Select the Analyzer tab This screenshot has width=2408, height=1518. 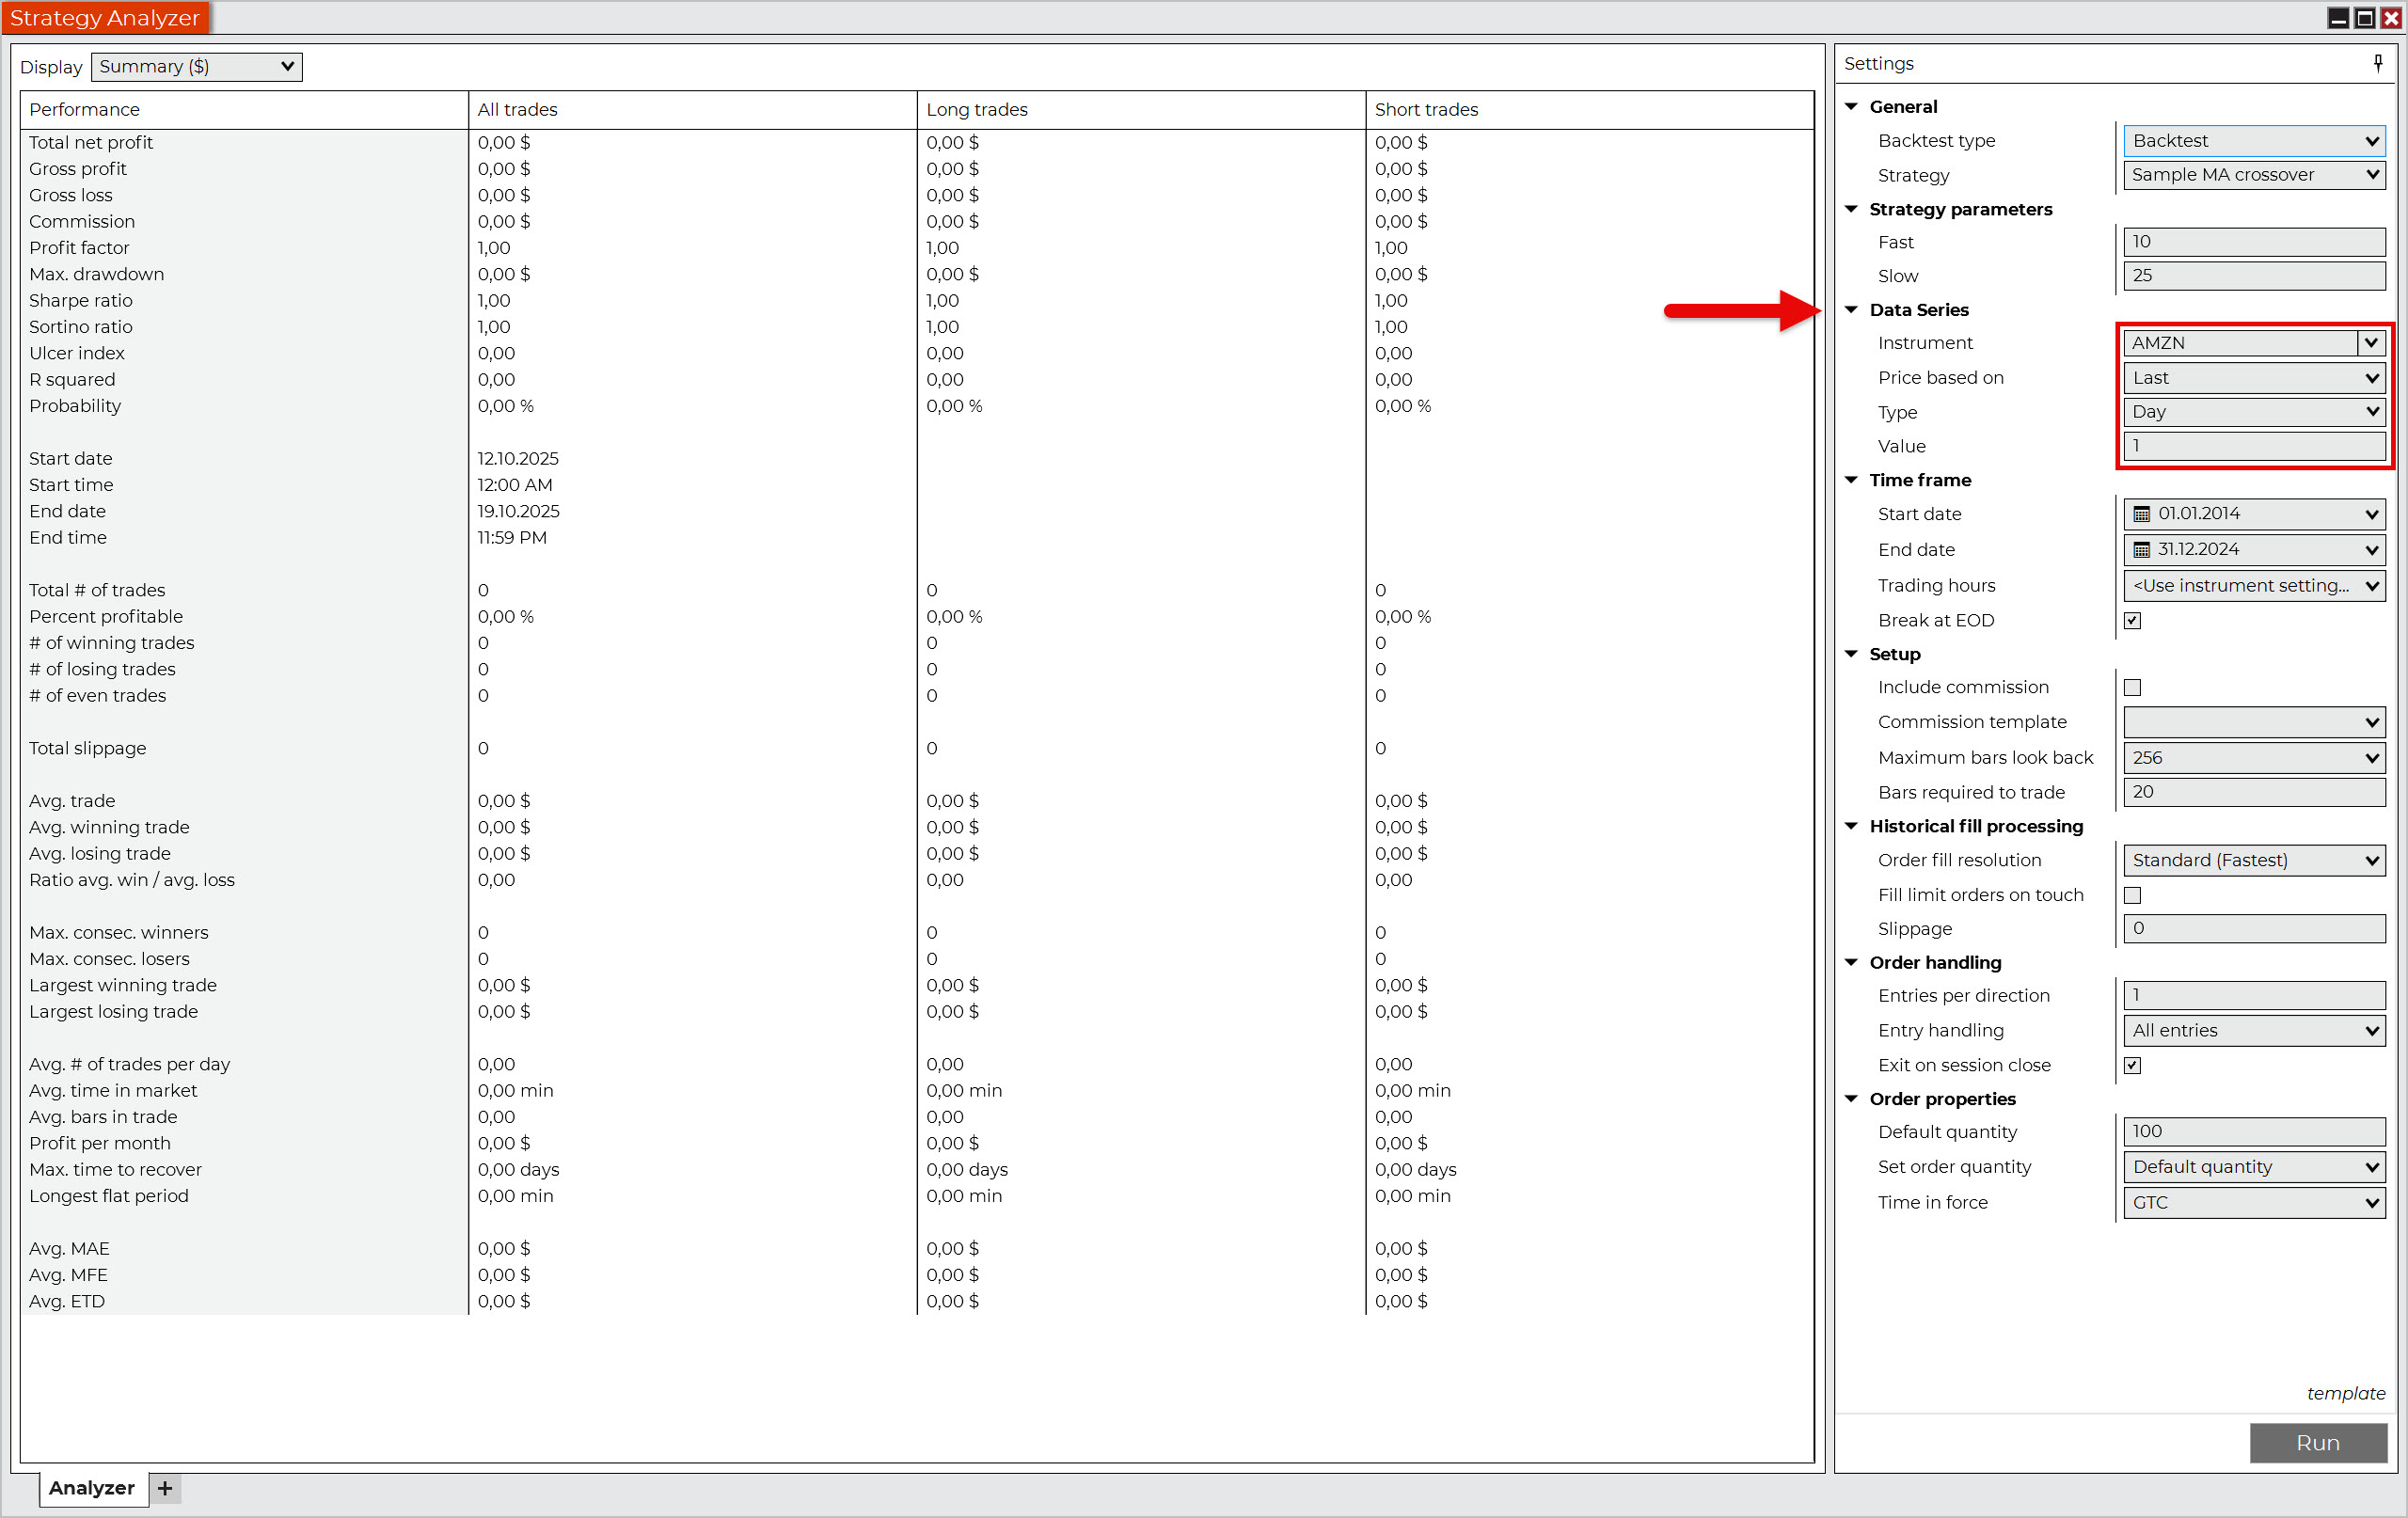[91, 1488]
